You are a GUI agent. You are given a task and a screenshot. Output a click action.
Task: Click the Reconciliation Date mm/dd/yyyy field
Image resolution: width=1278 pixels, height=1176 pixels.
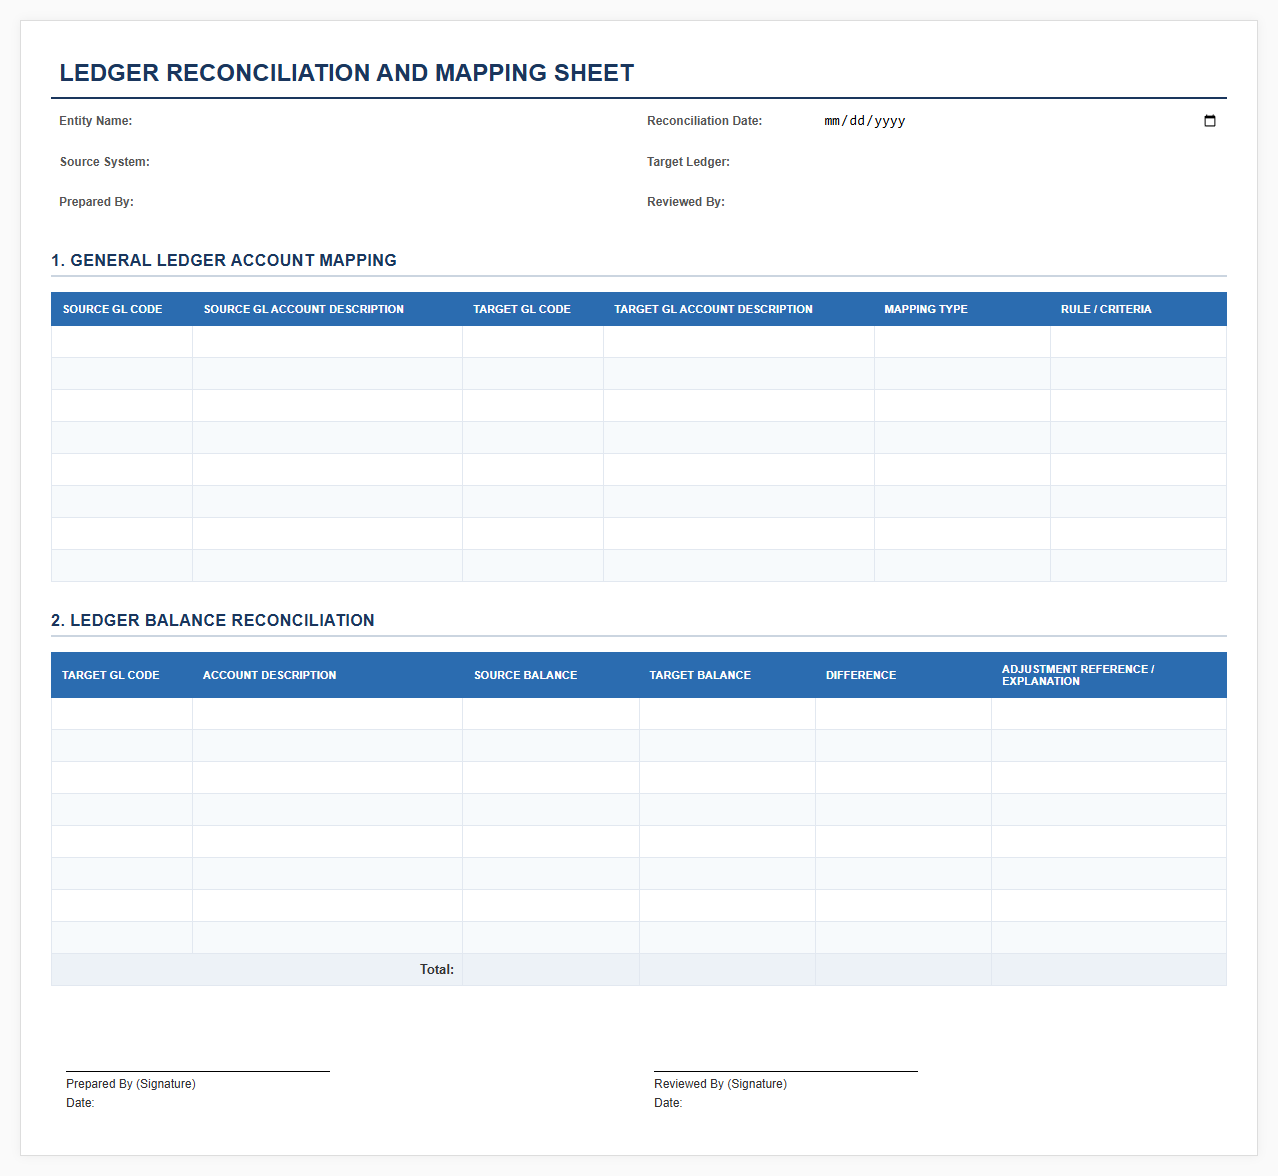[1021, 121]
